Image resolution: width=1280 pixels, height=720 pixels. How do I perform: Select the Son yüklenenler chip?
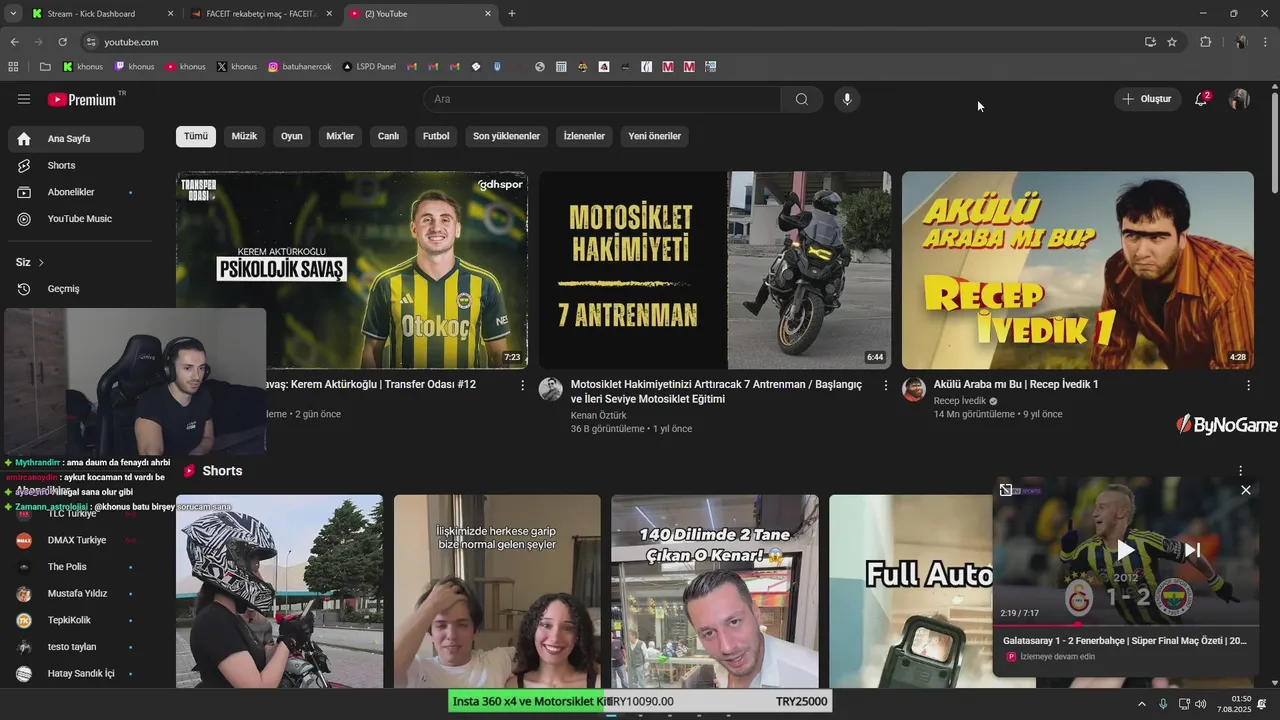pyautogui.click(x=507, y=136)
